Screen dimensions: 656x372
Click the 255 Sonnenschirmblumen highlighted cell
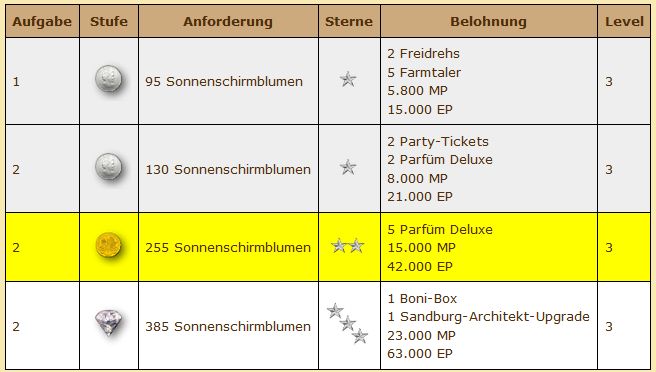click(228, 247)
